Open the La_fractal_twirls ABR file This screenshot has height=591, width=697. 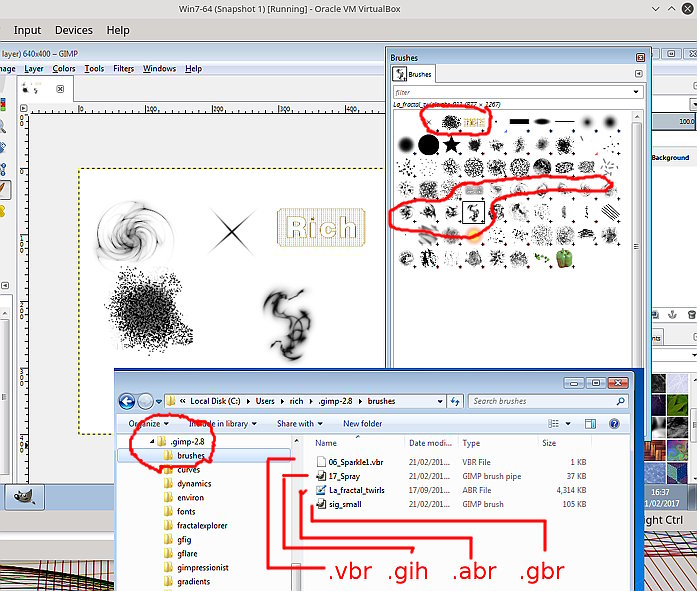(x=356, y=490)
